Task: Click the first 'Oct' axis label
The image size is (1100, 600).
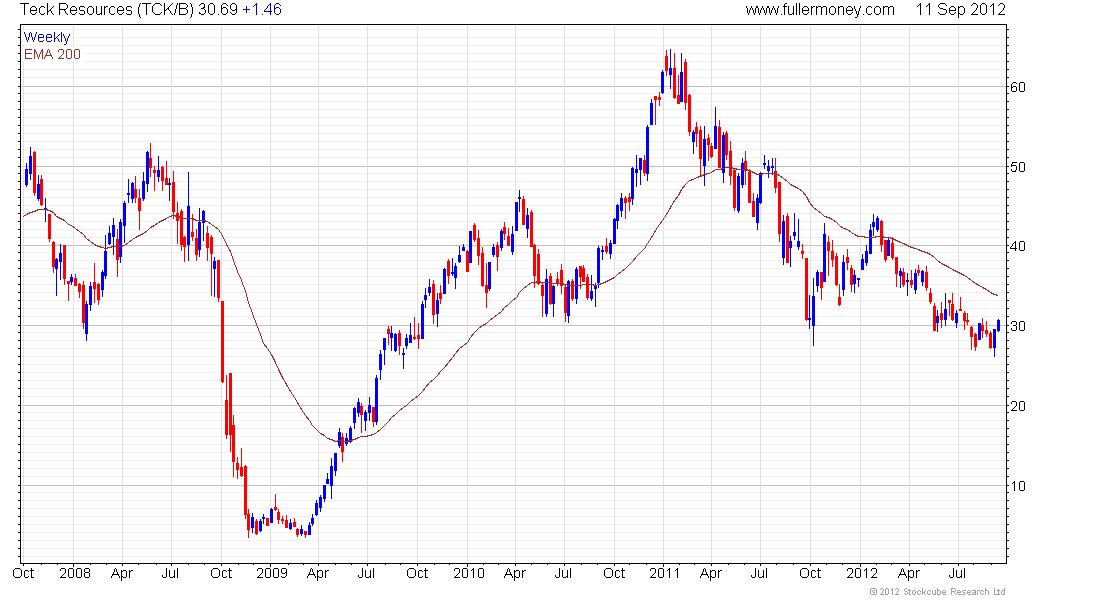Action: point(23,573)
